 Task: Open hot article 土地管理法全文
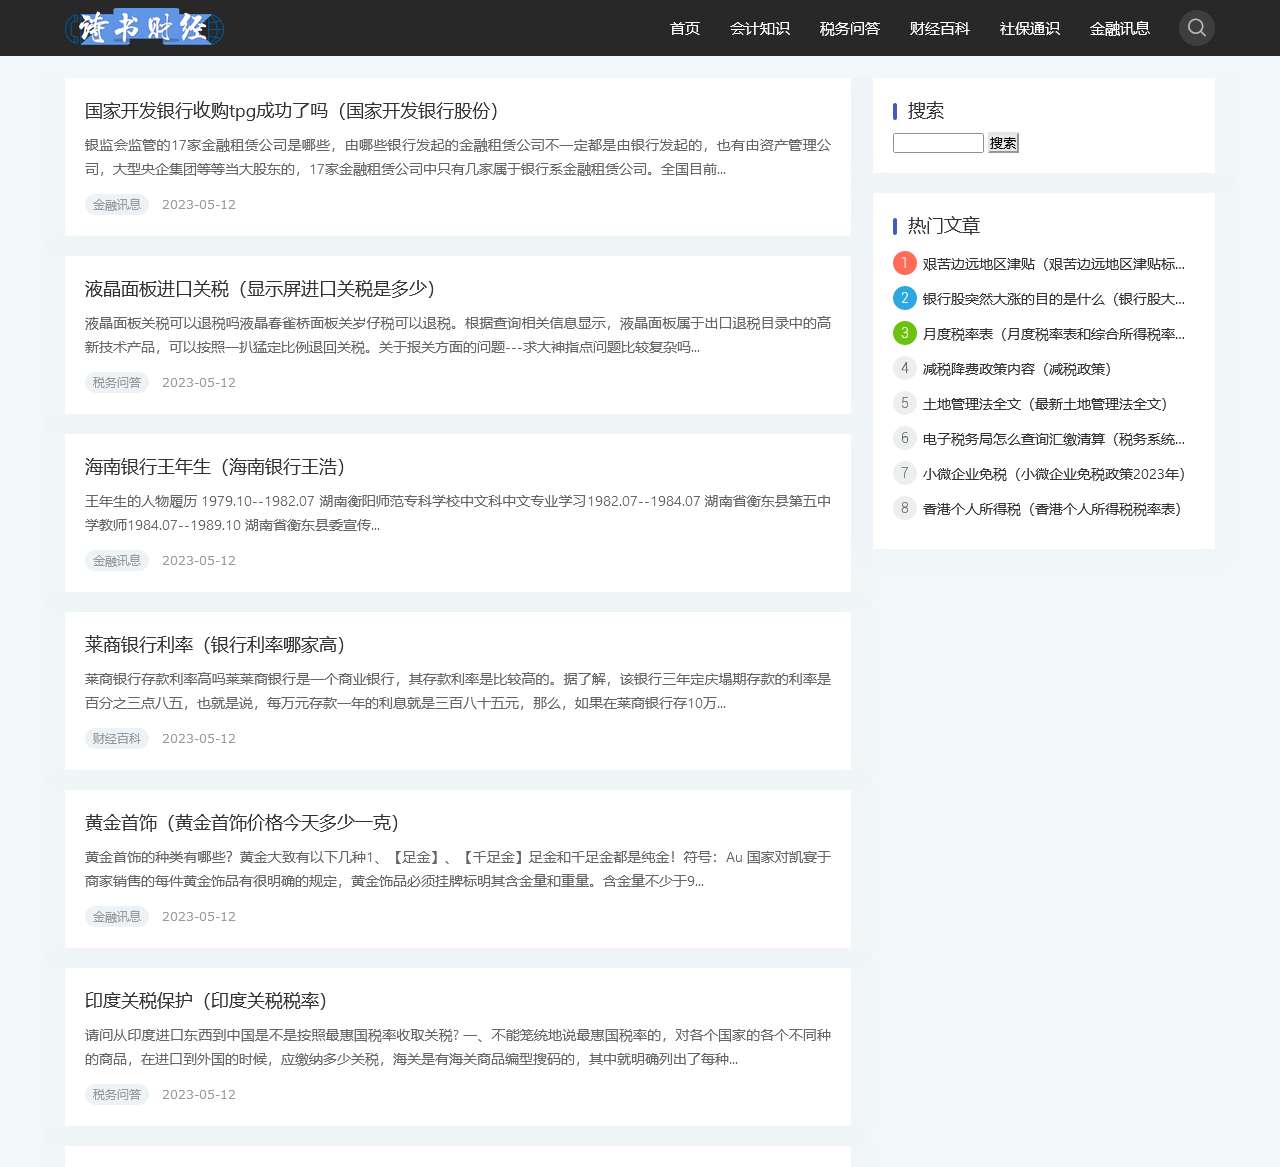coord(1045,404)
